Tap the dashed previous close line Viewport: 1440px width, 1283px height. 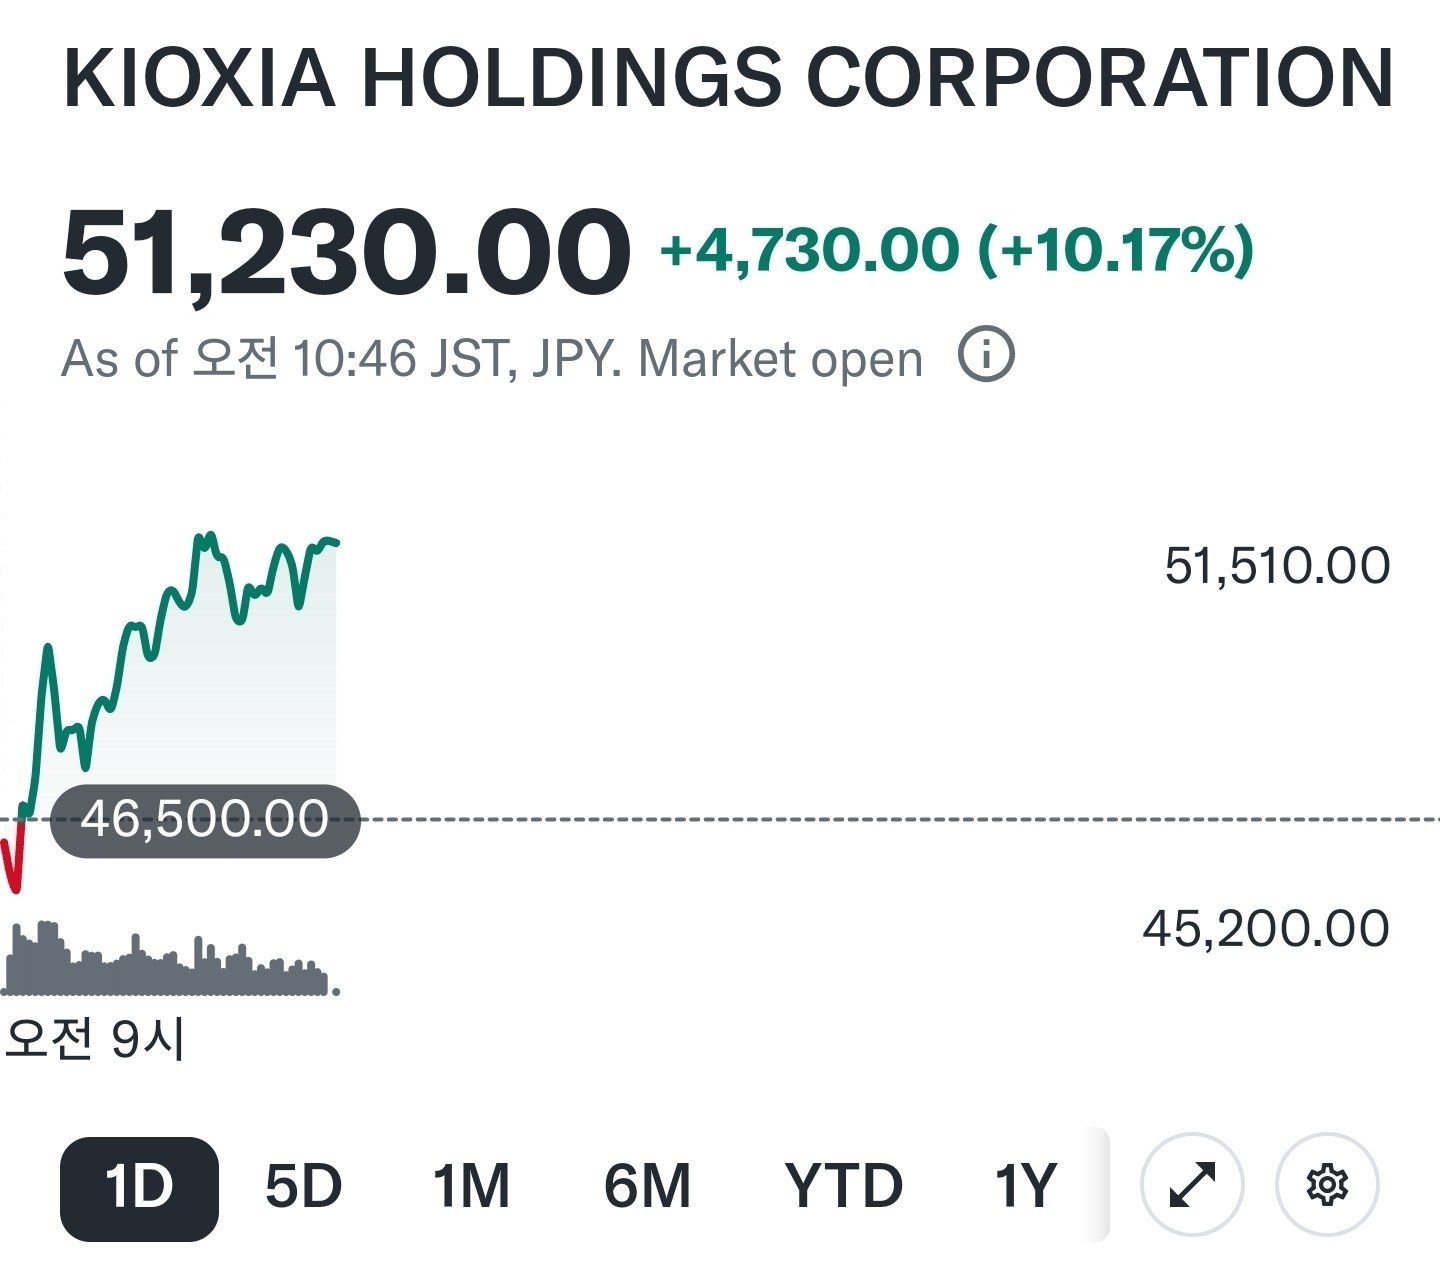[900, 820]
